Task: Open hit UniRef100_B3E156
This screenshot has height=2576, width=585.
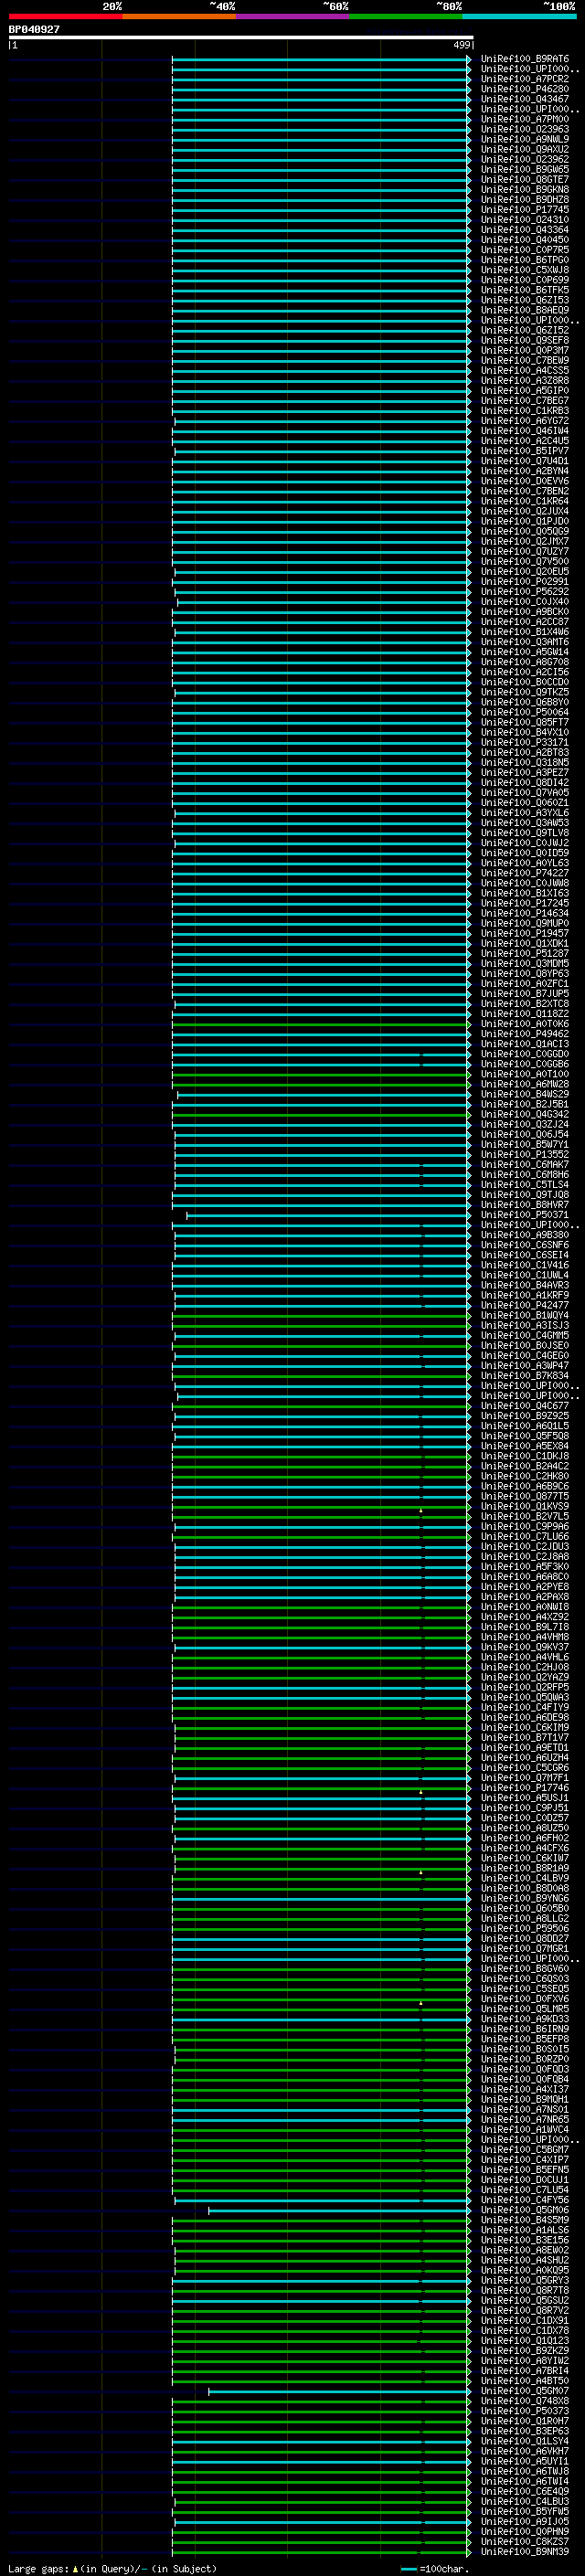Action: tap(524, 2240)
